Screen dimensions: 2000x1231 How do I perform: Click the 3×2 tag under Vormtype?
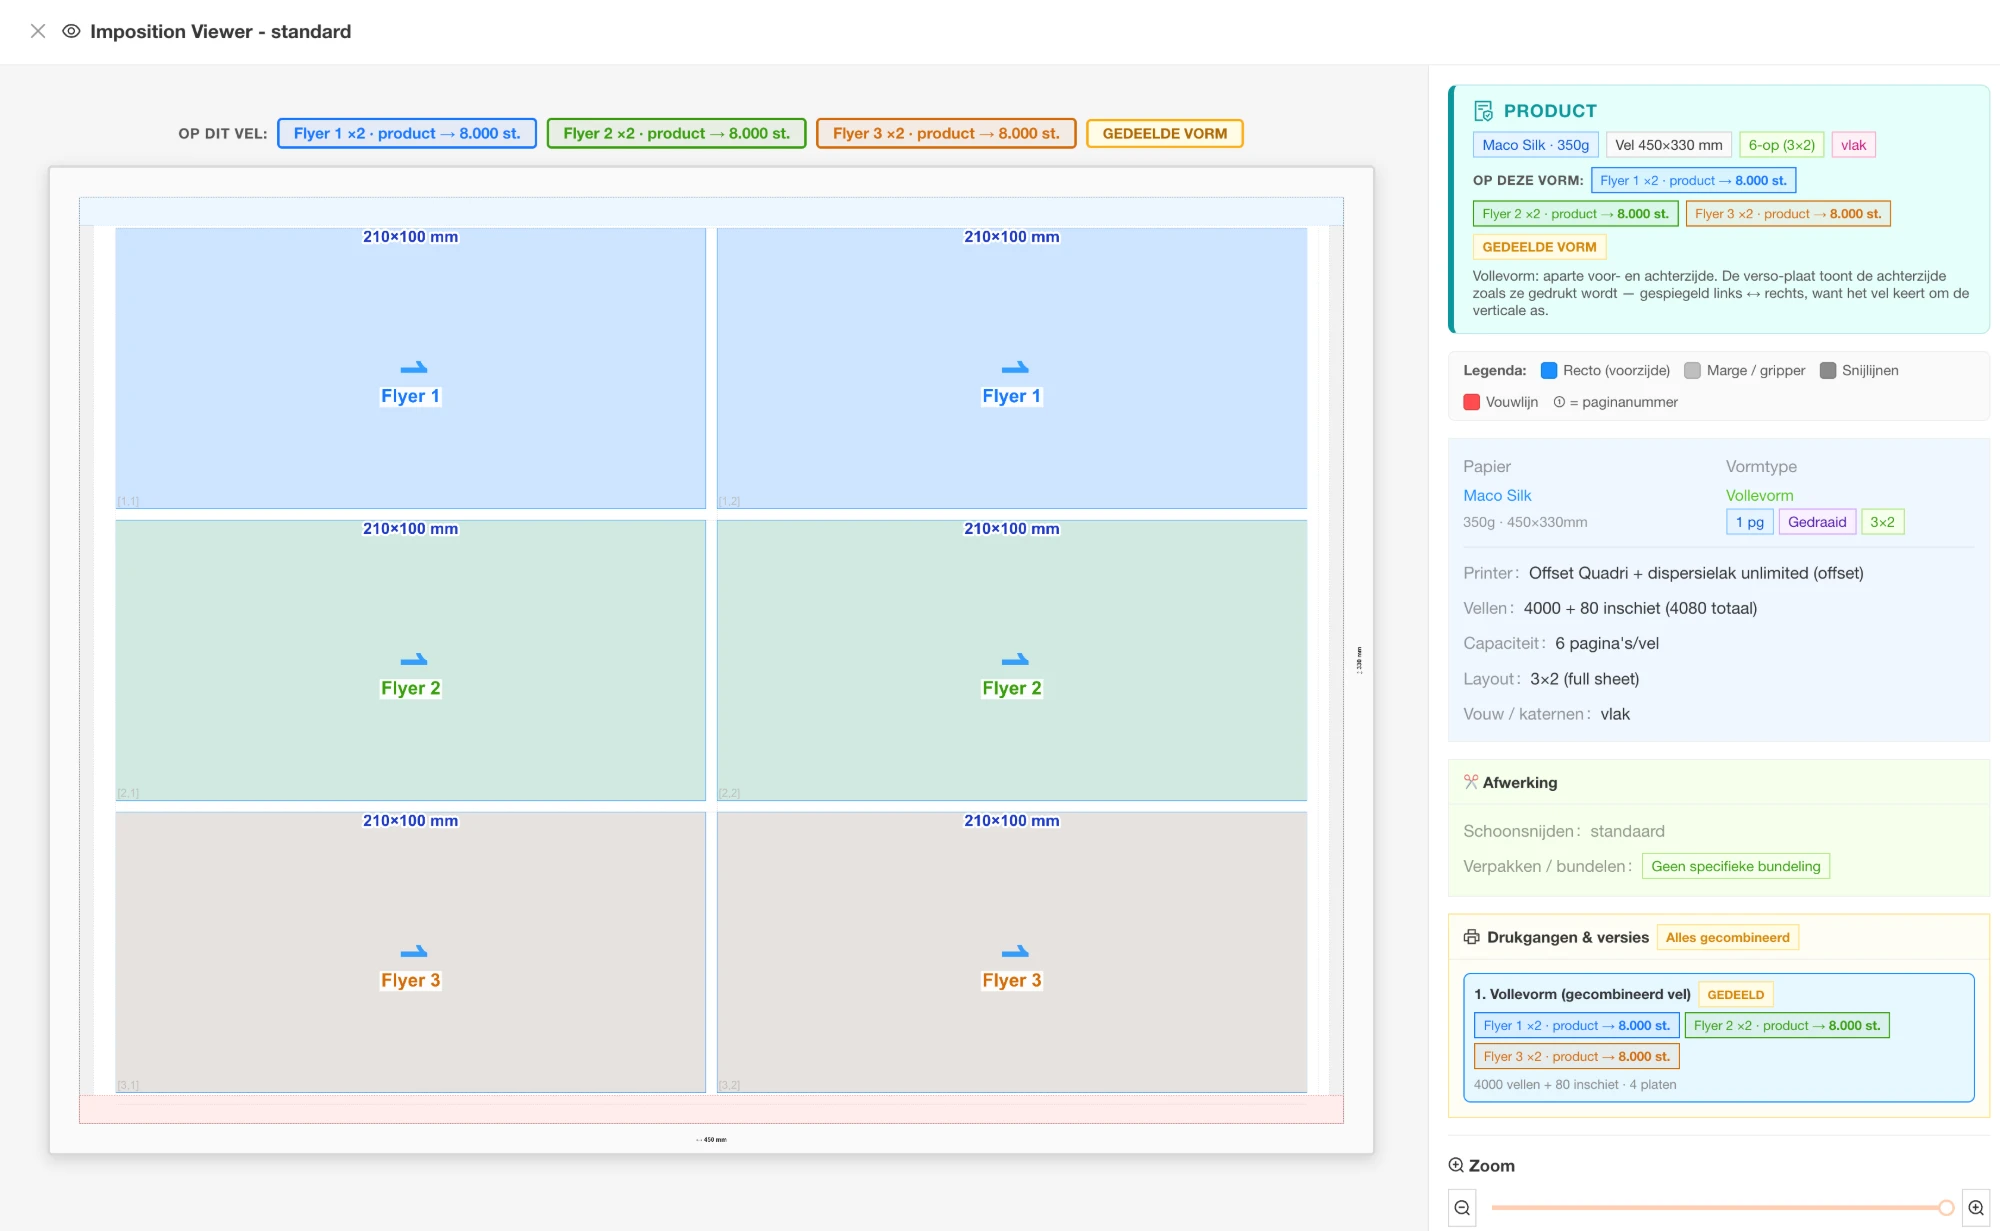click(x=1882, y=522)
